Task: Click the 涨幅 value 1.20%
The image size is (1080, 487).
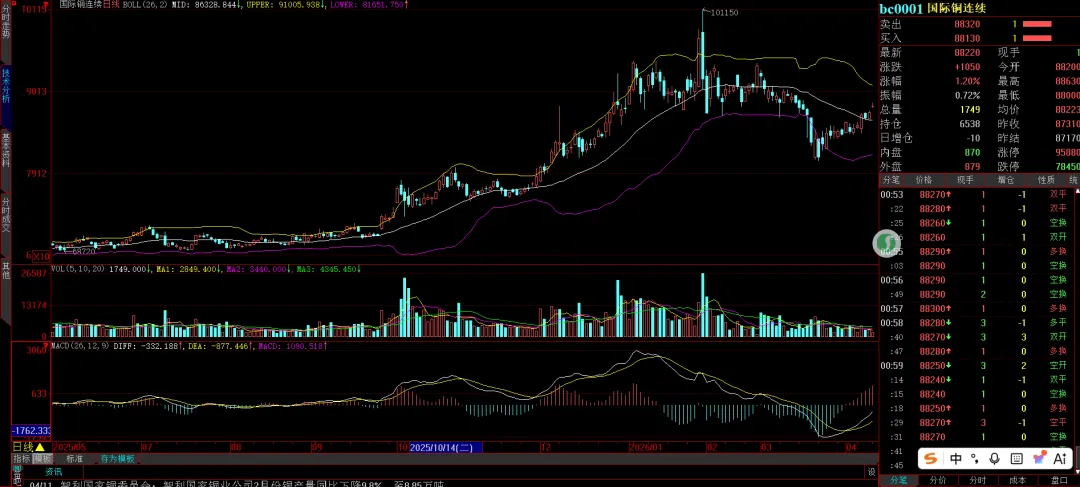Action: click(x=967, y=81)
